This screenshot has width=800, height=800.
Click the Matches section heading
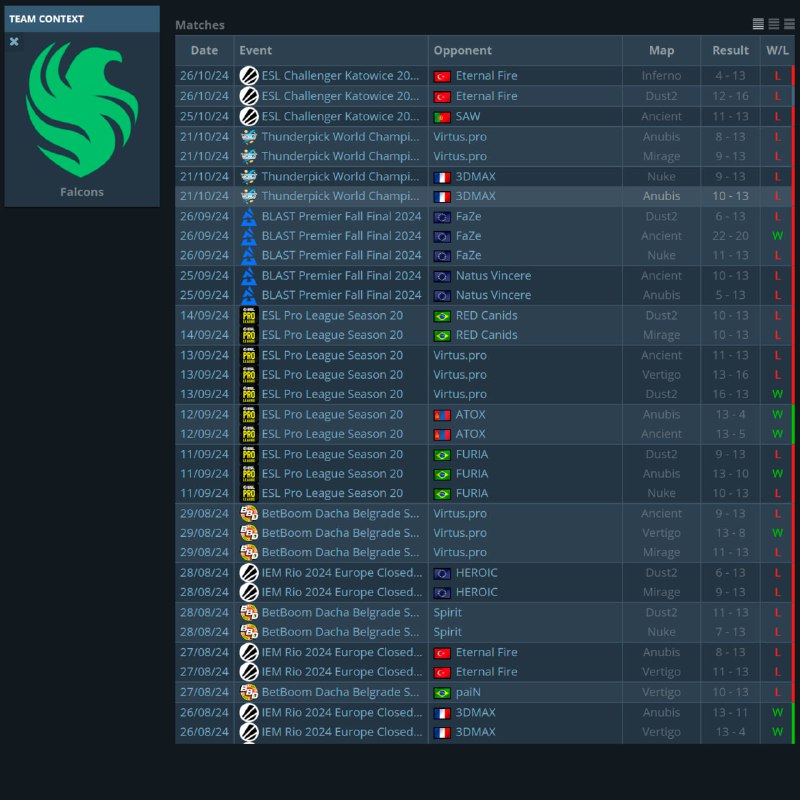[199, 25]
